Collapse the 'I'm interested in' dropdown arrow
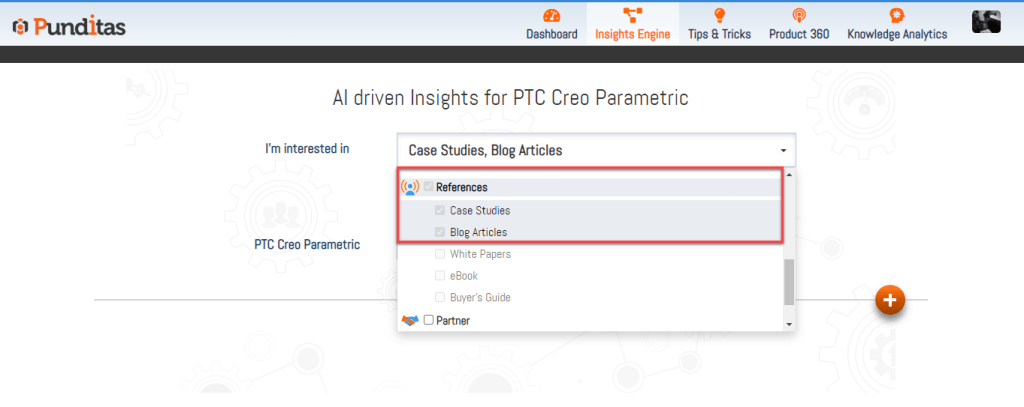This screenshot has width=1024, height=407. (x=784, y=151)
